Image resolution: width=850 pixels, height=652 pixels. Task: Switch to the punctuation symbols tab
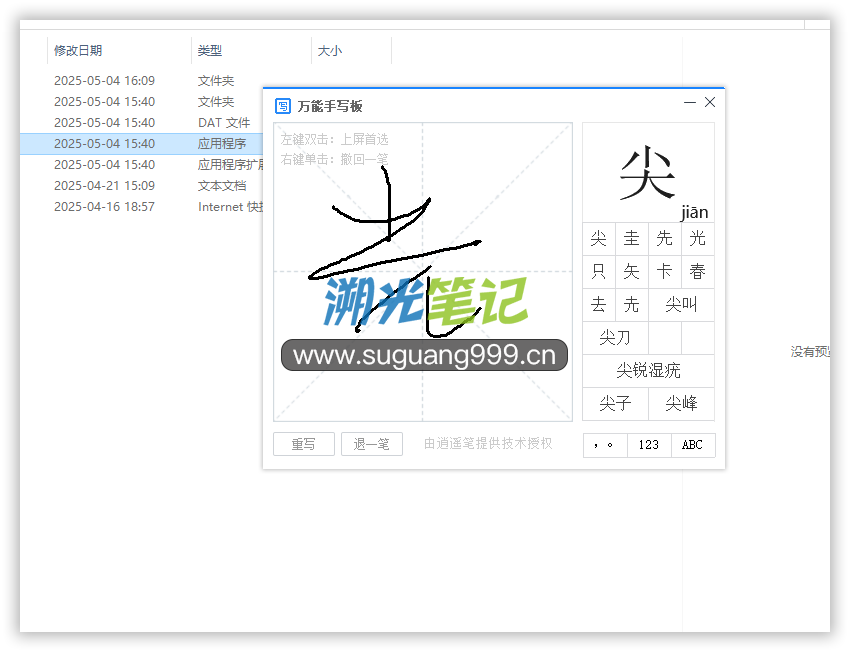(605, 445)
